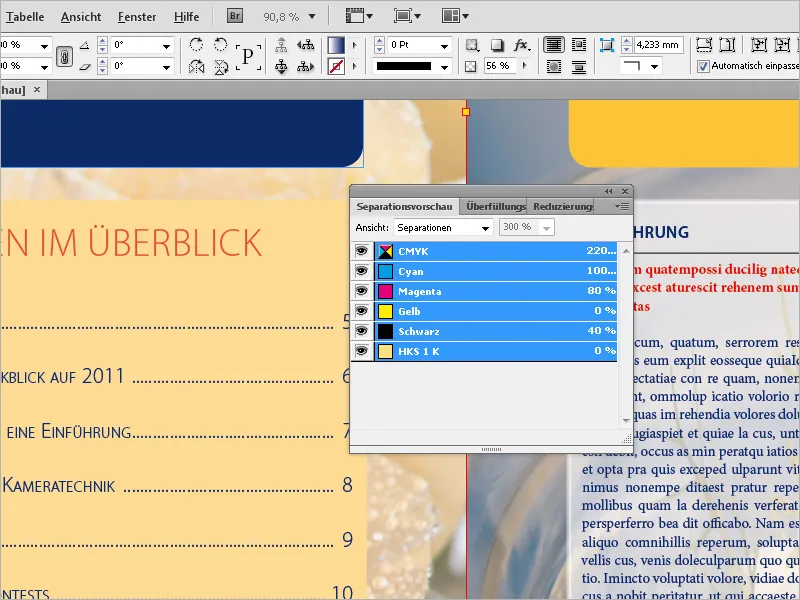Wrap text around the bounding box
The width and height of the screenshot is (800, 600).
579,45
